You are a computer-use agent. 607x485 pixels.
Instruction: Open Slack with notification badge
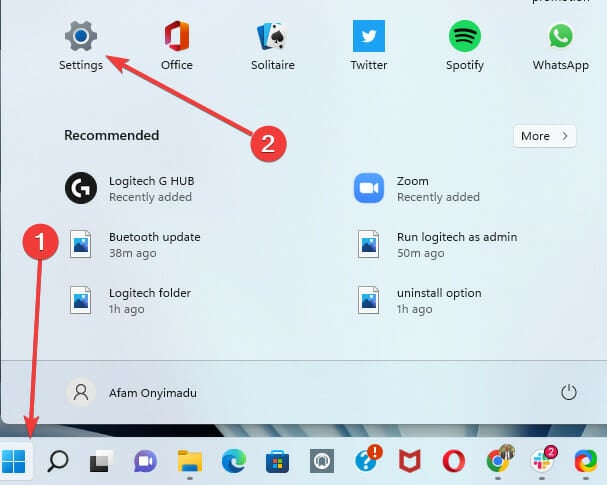543,460
